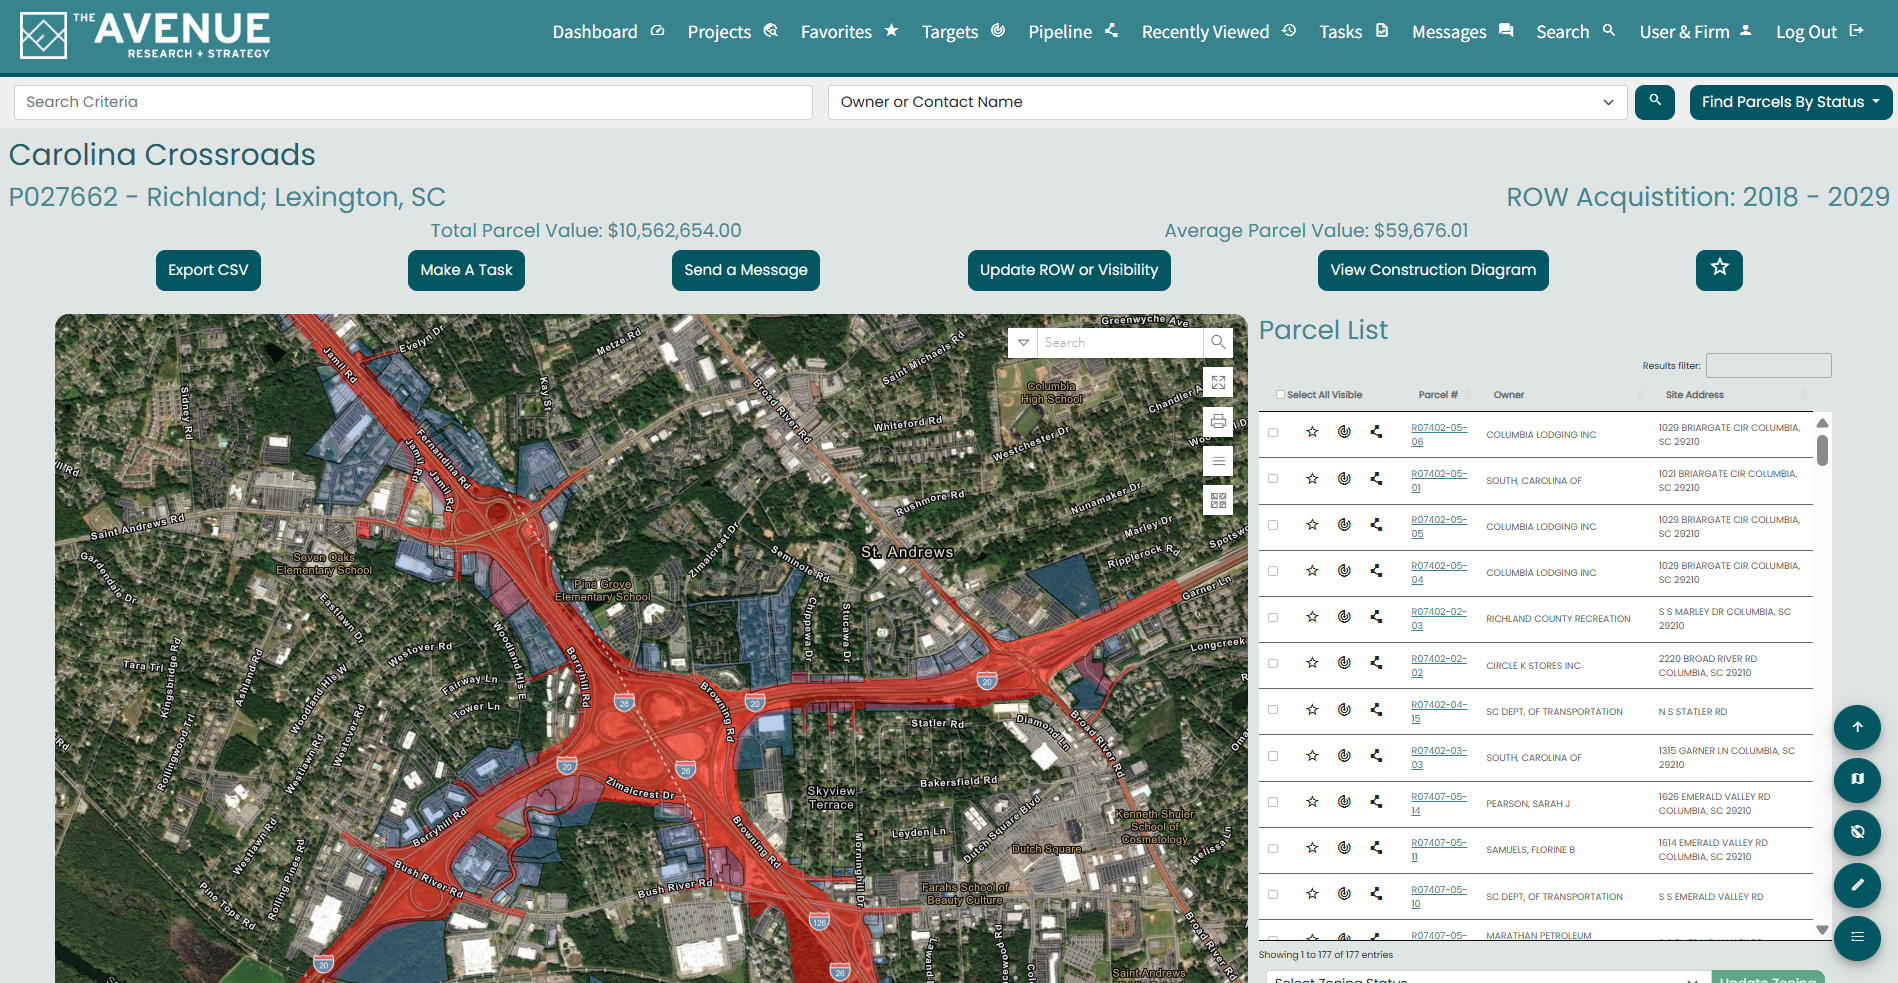The image size is (1898, 983).
Task: Open Favorites nav item
Action: (x=849, y=32)
